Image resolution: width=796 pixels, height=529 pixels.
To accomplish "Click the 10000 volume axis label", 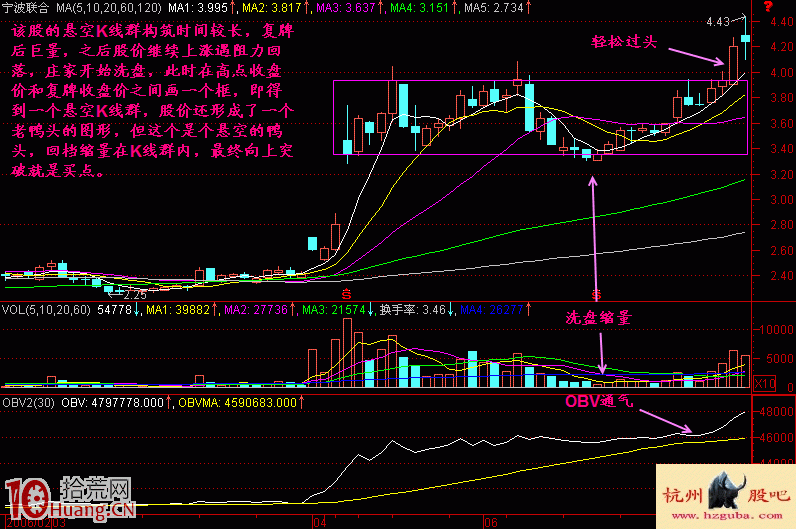I will tap(776, 329).
